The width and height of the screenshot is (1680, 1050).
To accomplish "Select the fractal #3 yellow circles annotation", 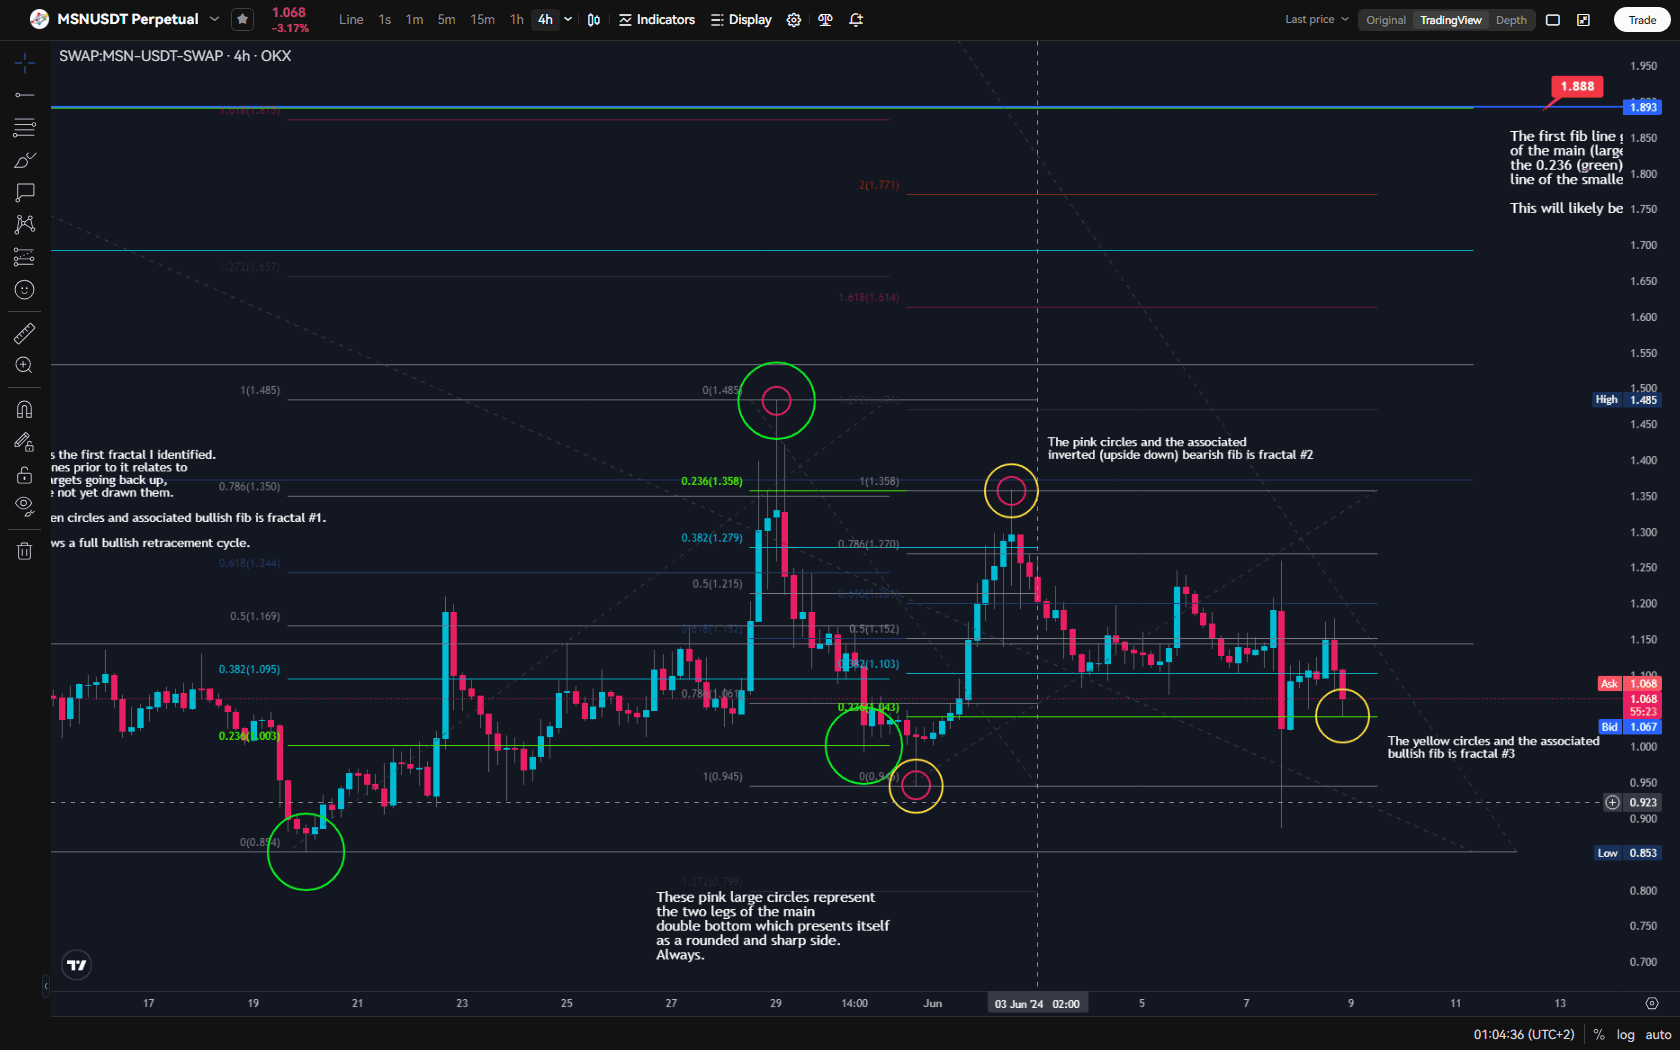I will (1493, 747).
